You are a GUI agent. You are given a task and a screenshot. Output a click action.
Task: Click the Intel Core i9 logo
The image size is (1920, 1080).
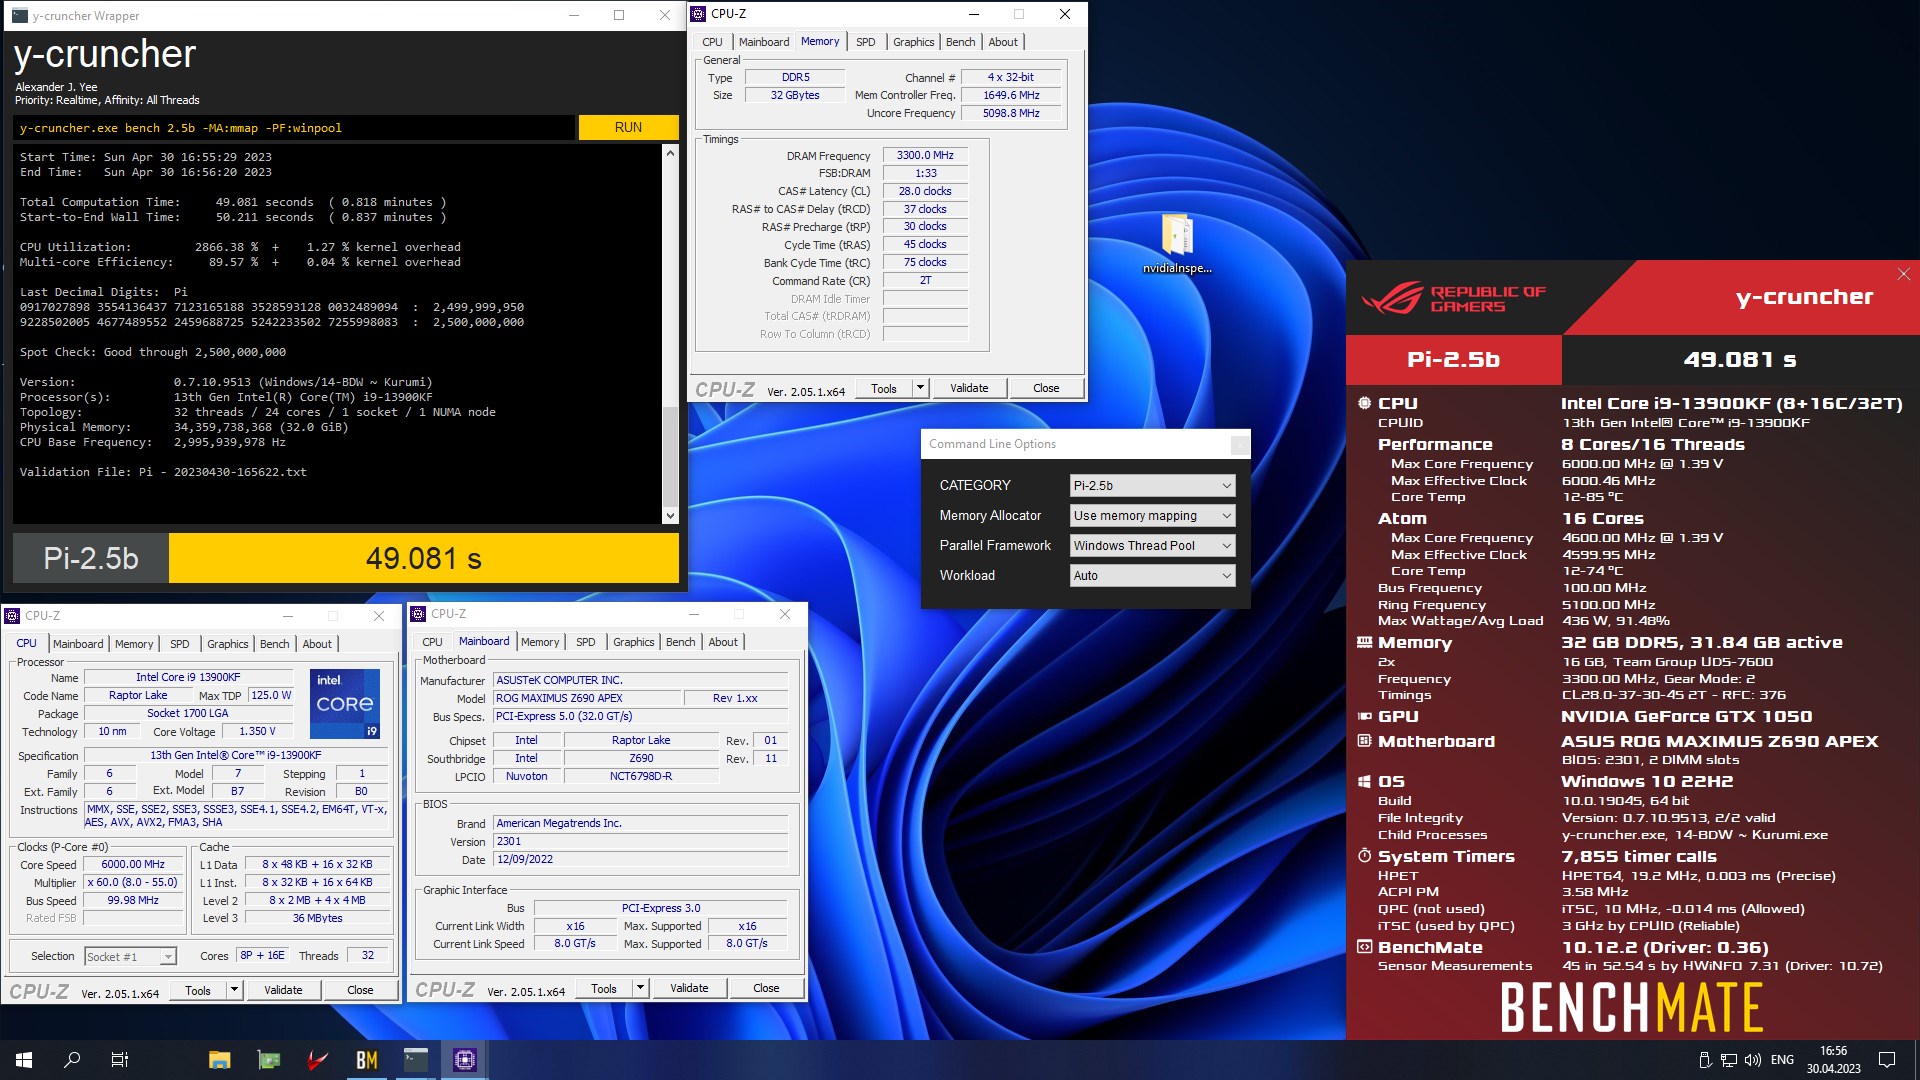click(345, 703)
